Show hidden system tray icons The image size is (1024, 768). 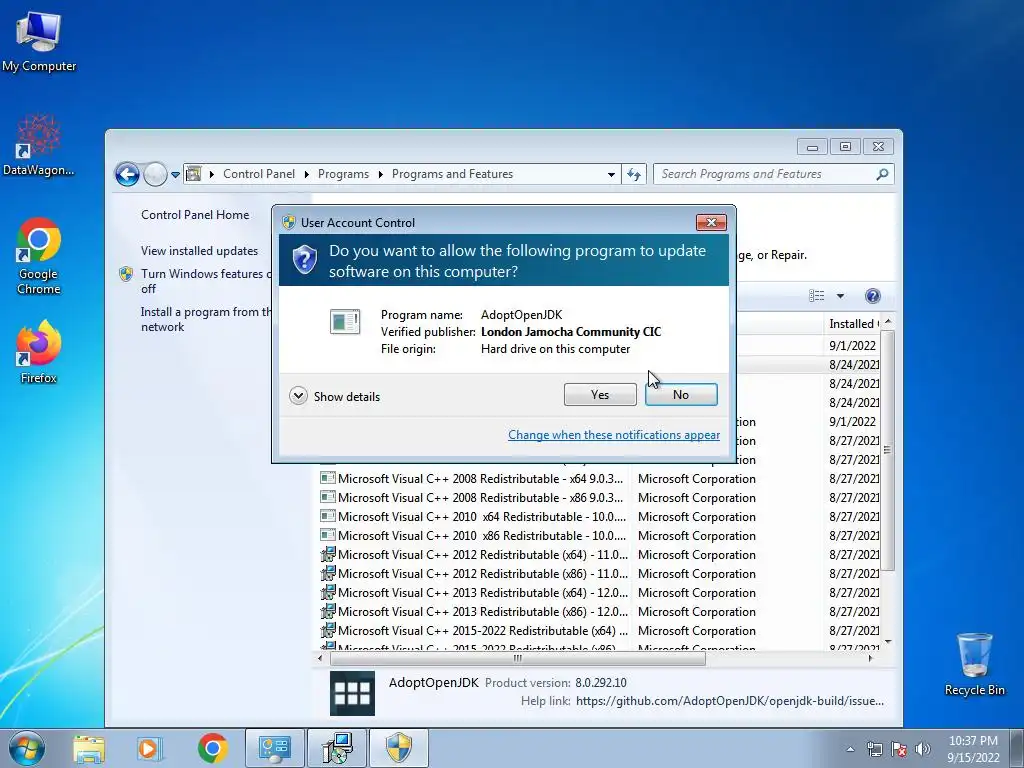point(850,749)
